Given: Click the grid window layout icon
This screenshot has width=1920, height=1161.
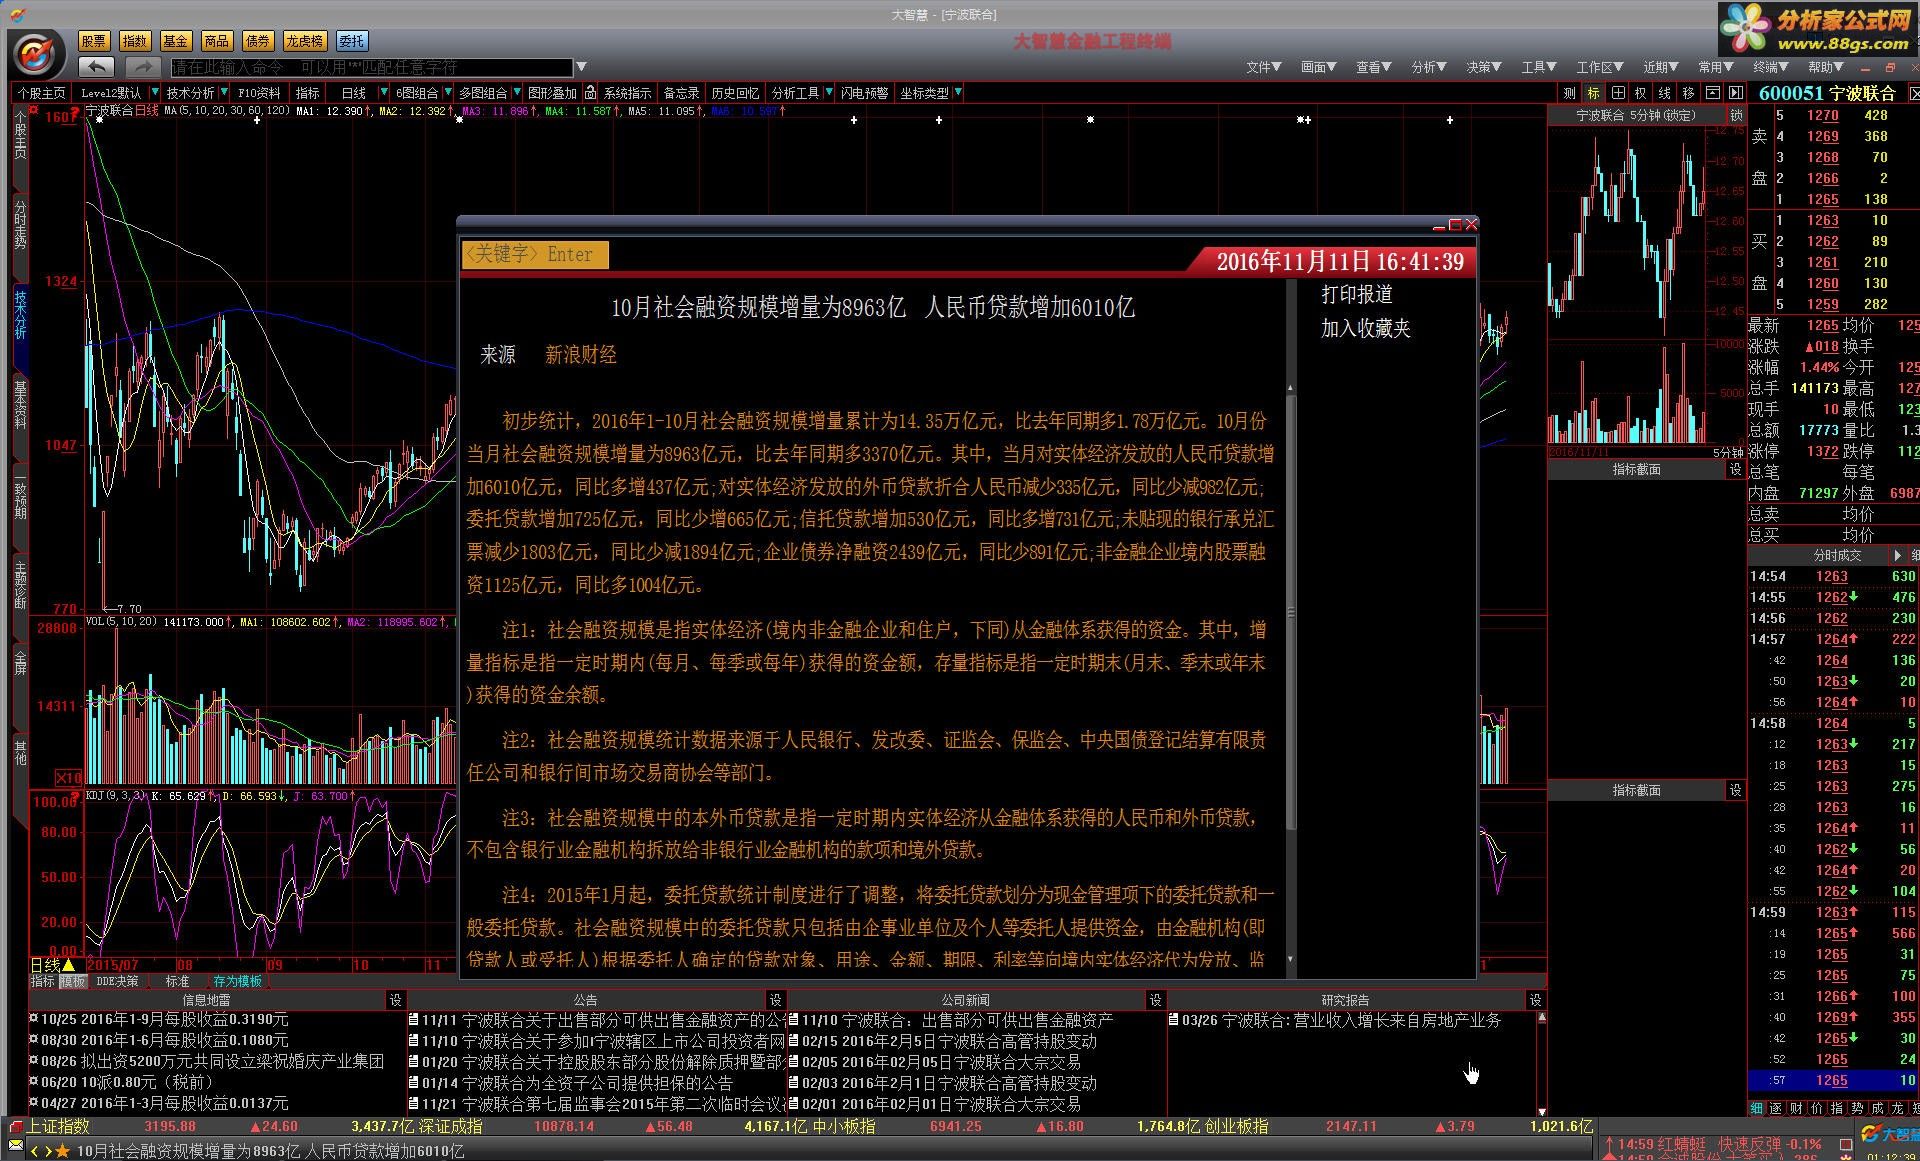Looking at the screenshot, I should click(1617, 93).
